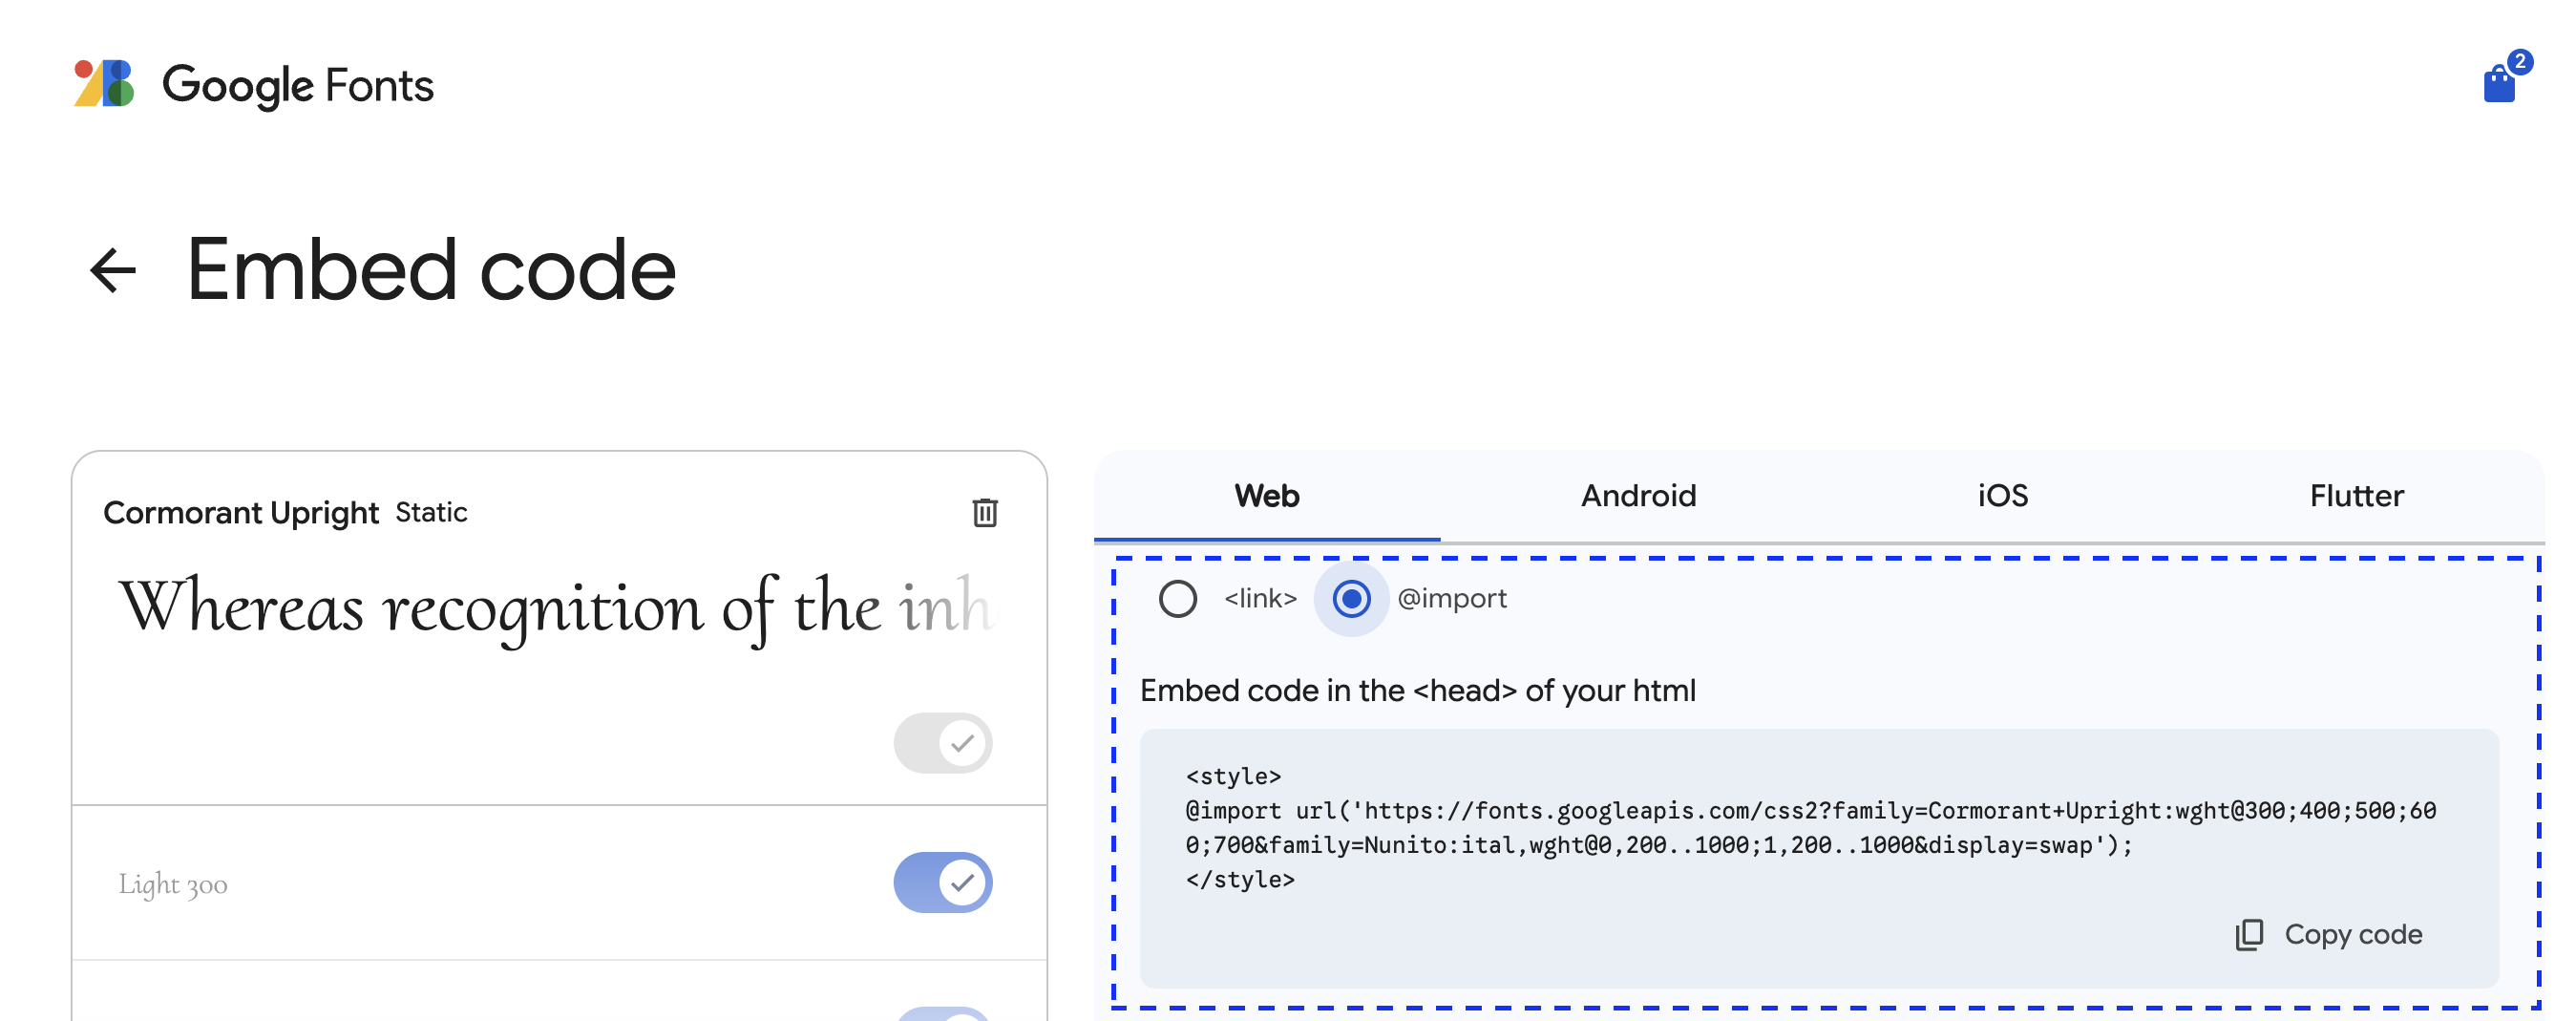2576x1021 pixels.
Task: Switch to the Android tab
Action: (x=1638, y=496)
